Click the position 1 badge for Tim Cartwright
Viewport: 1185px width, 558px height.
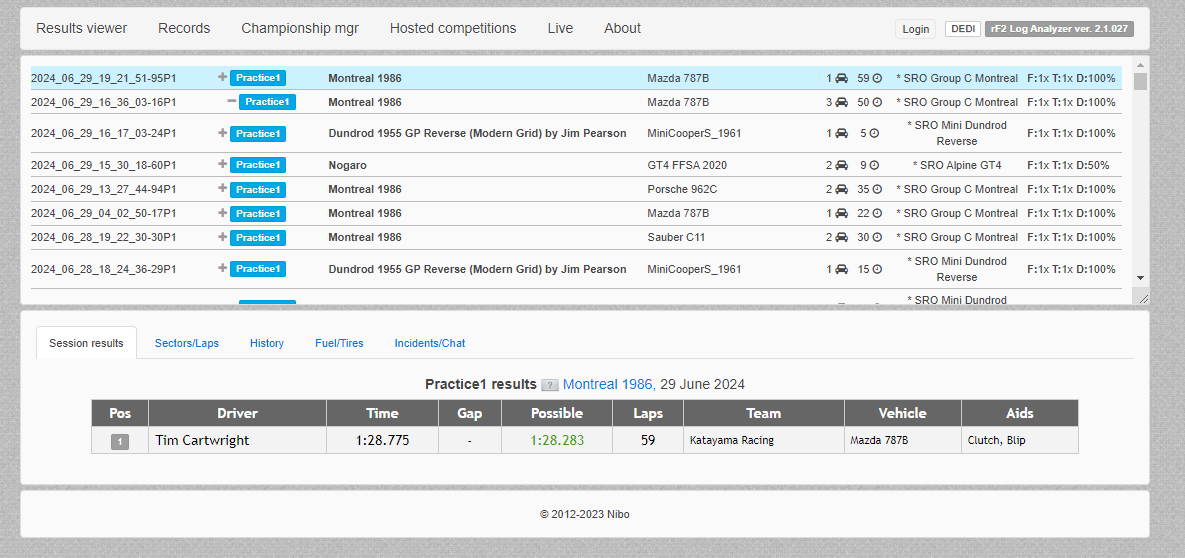pos(120,441)
